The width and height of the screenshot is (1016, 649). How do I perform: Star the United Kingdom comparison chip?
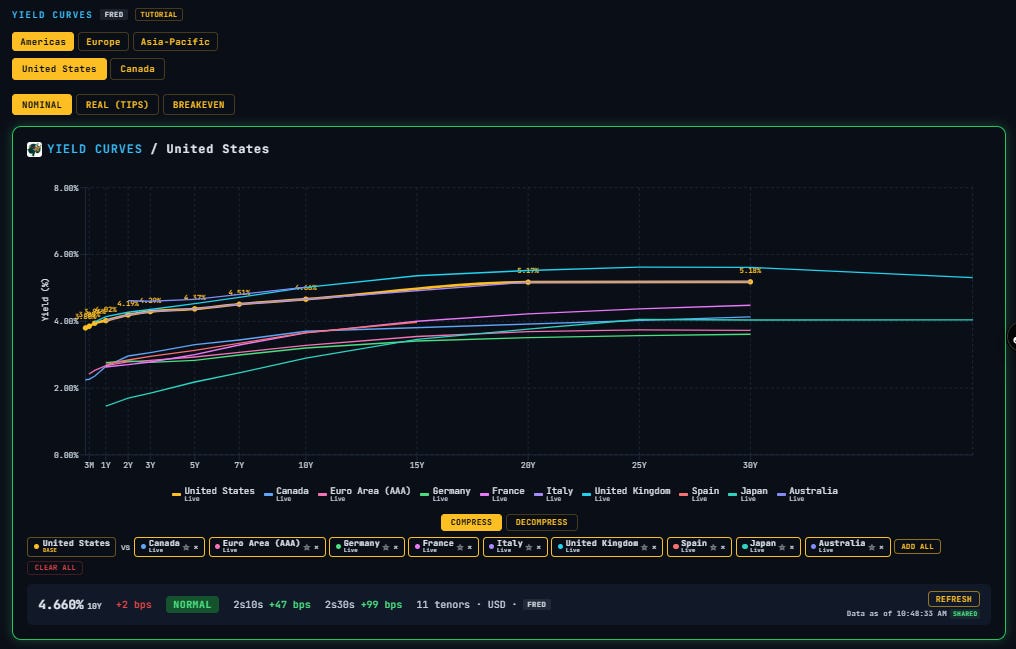pos(644,547)
